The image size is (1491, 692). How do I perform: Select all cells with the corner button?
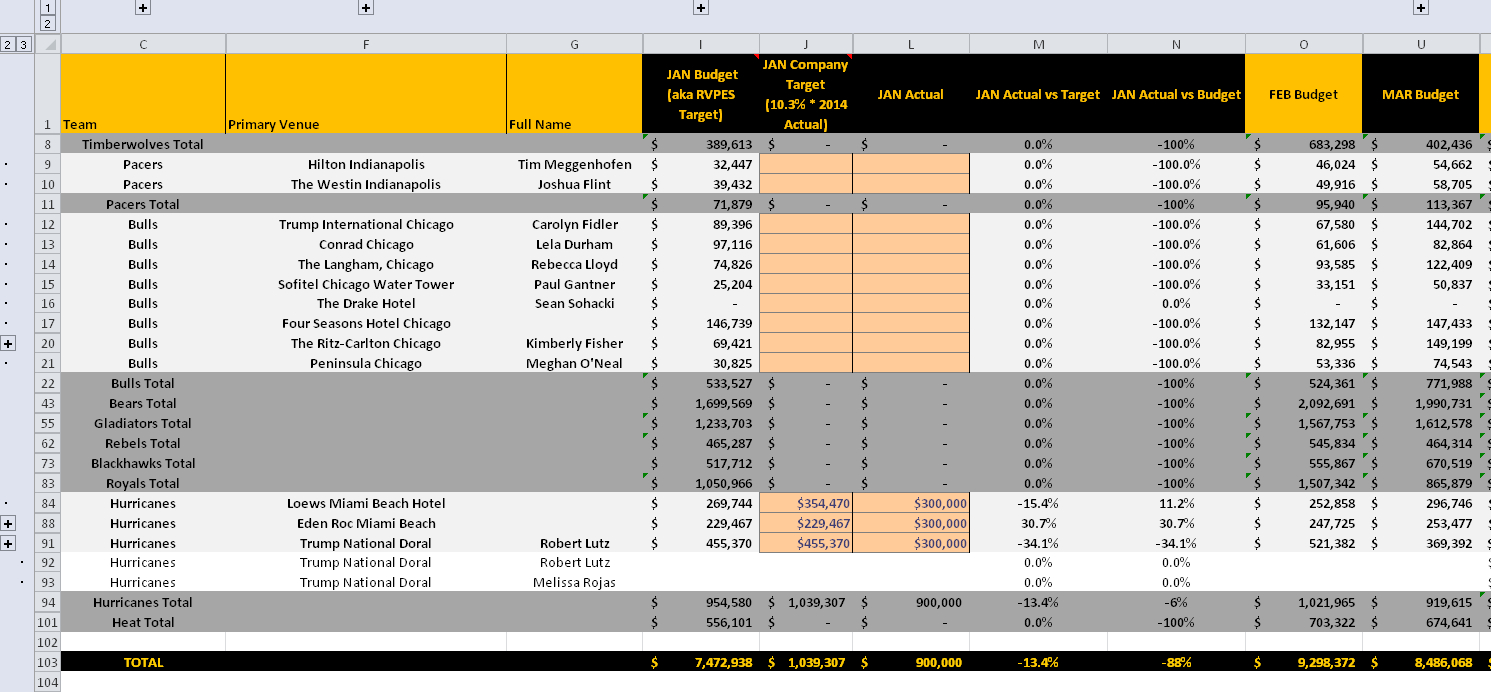[47, 44]
